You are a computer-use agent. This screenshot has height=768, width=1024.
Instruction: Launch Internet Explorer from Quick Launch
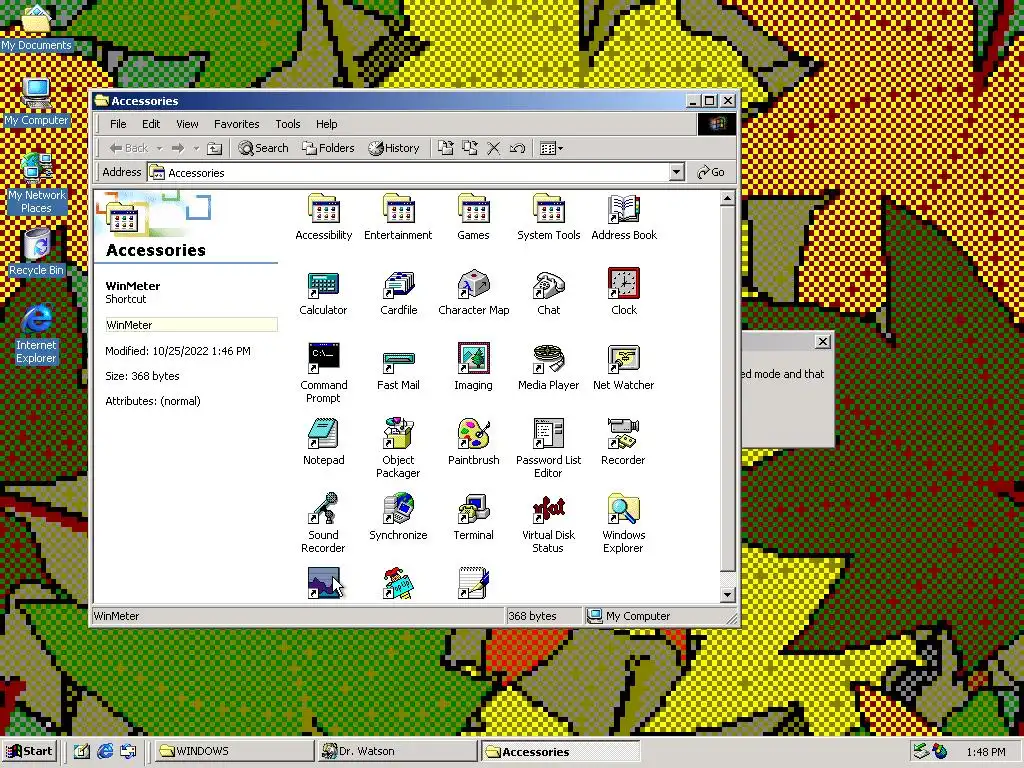point(105,751)
